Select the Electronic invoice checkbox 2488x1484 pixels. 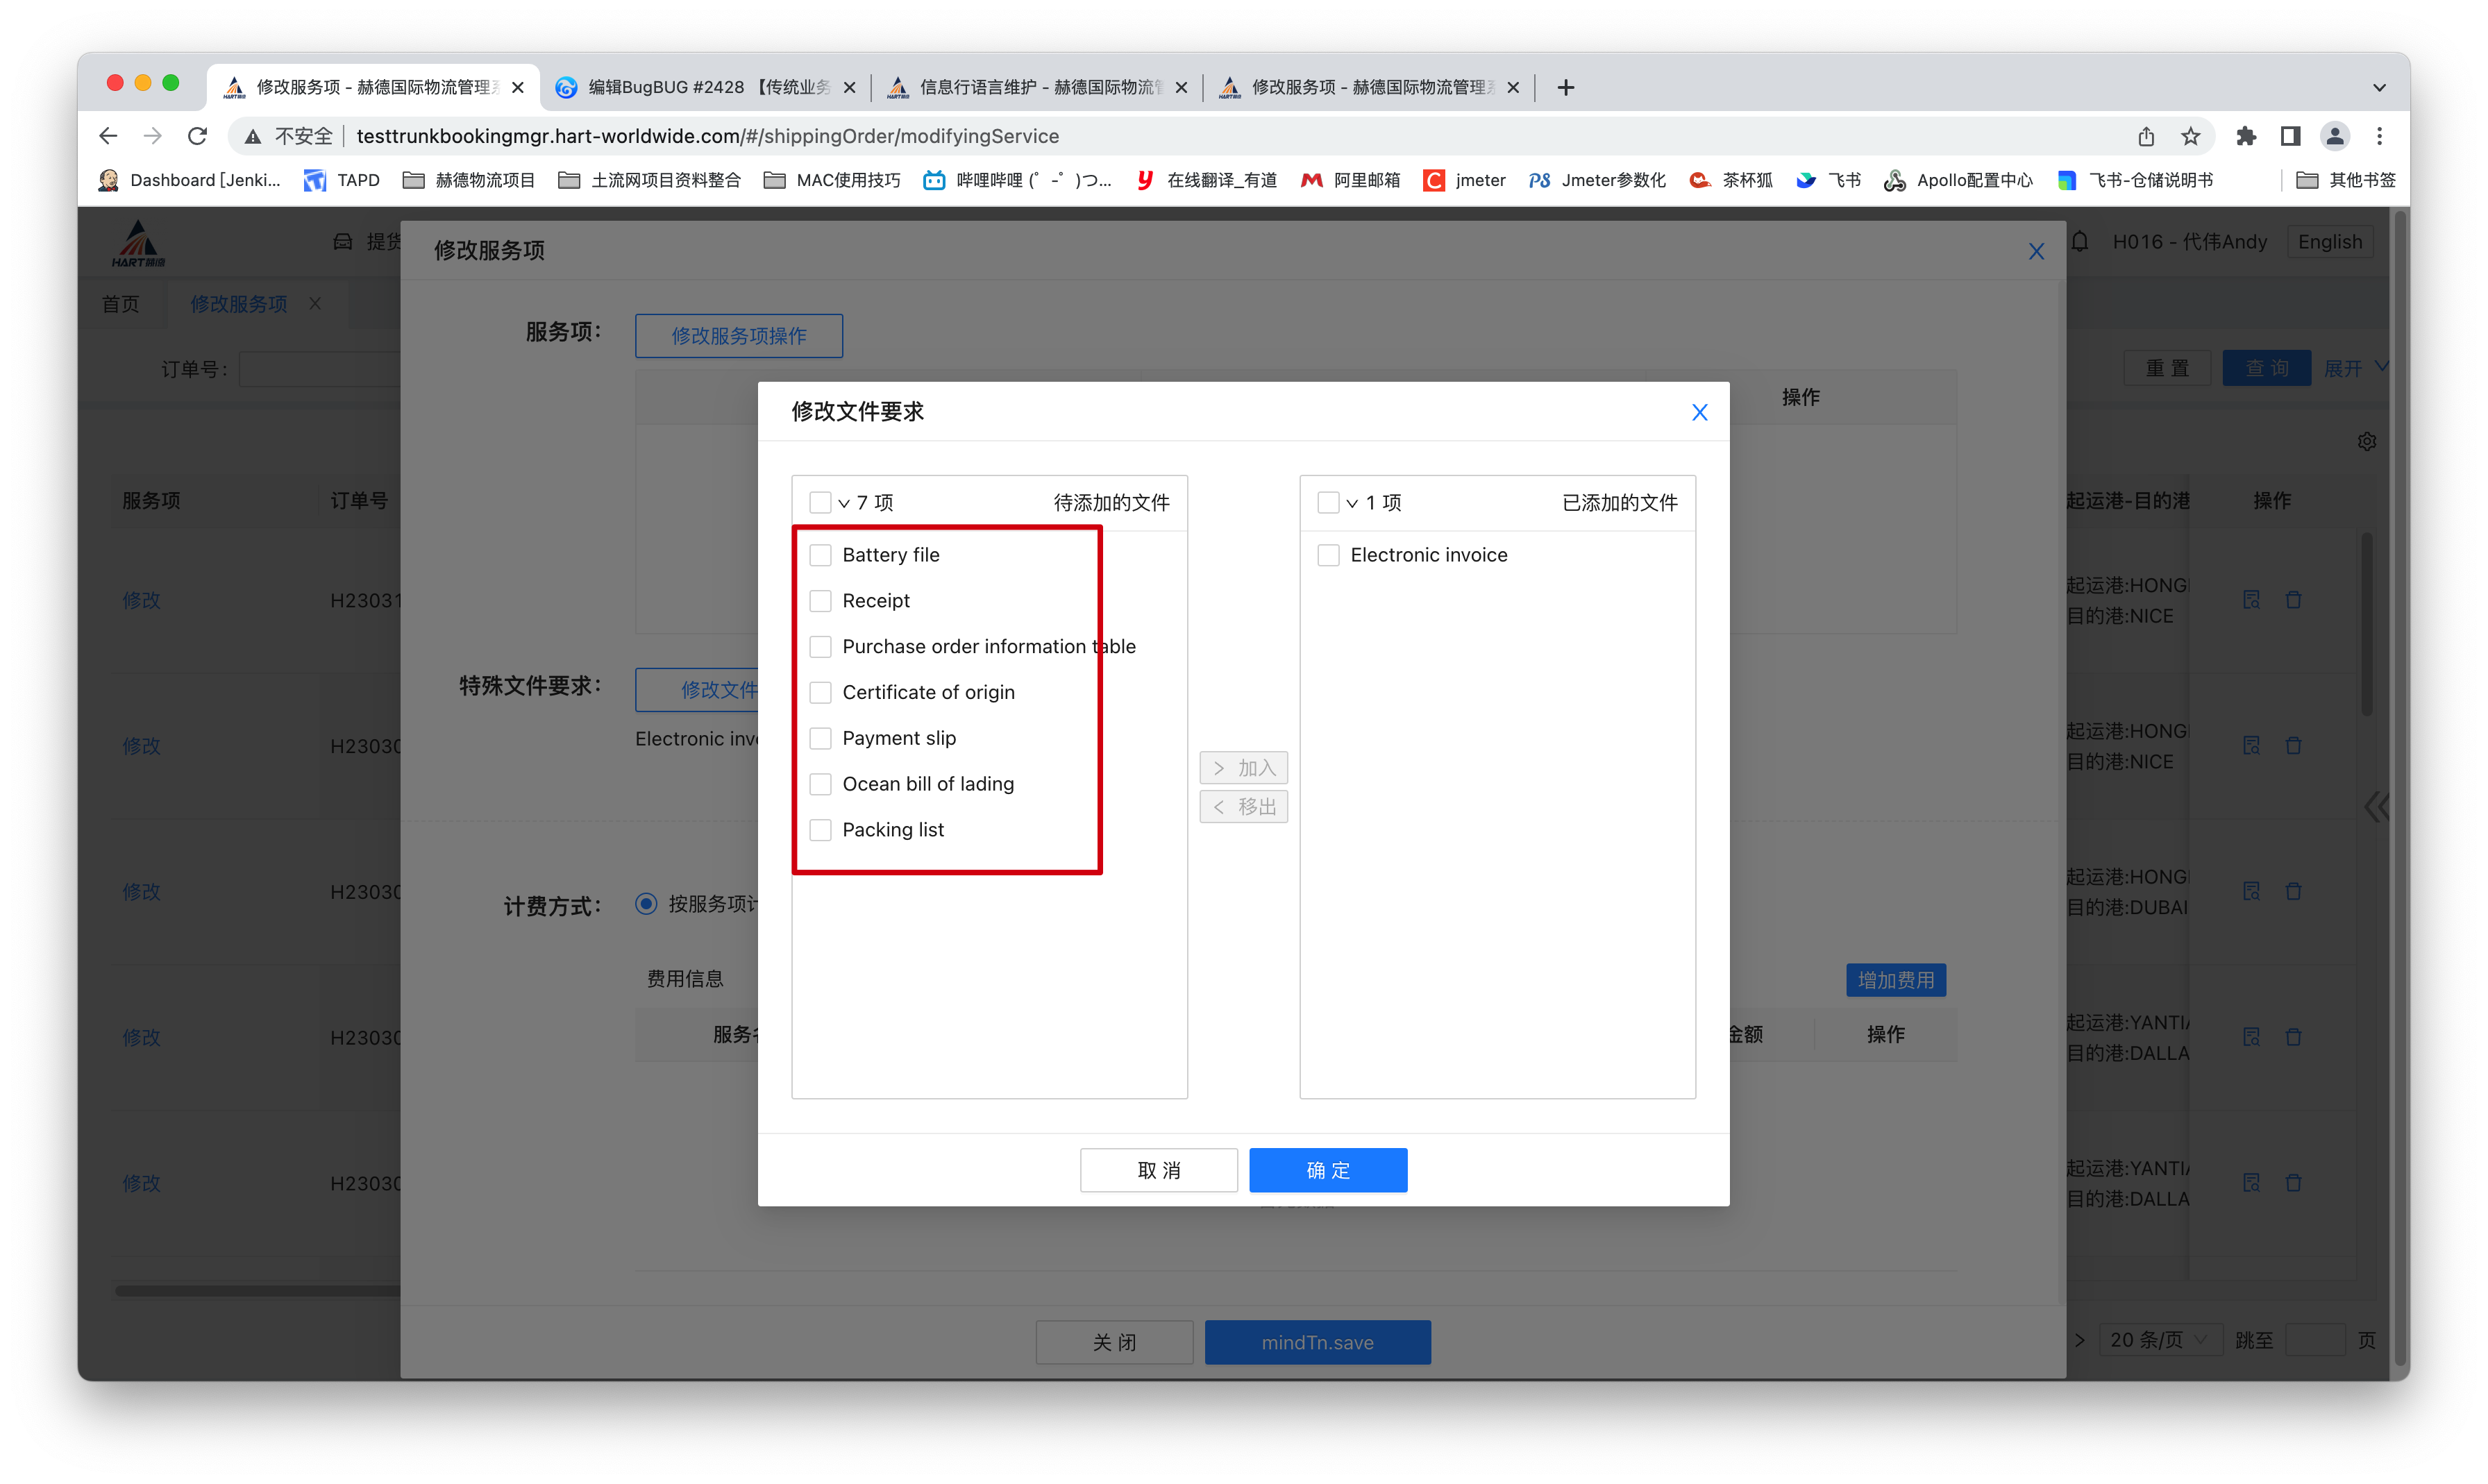[x=1328, y=555]
